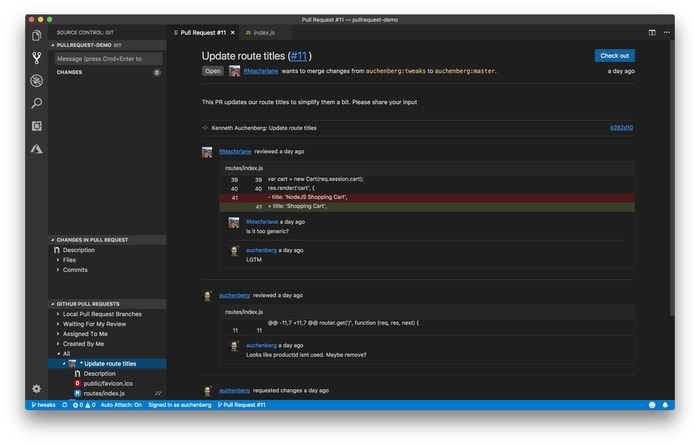Open the Explorer view in activity bar

tap(37, 35)
